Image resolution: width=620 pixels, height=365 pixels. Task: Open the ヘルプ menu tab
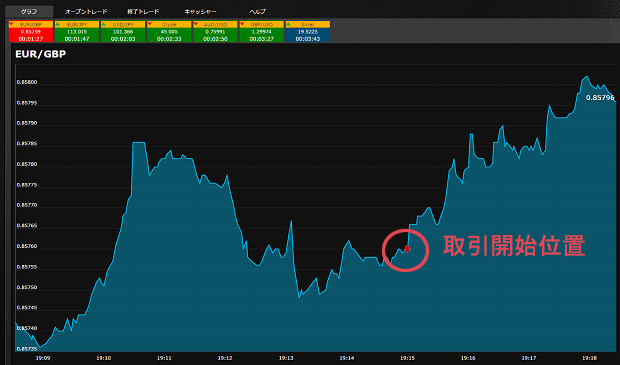(257, 11)
